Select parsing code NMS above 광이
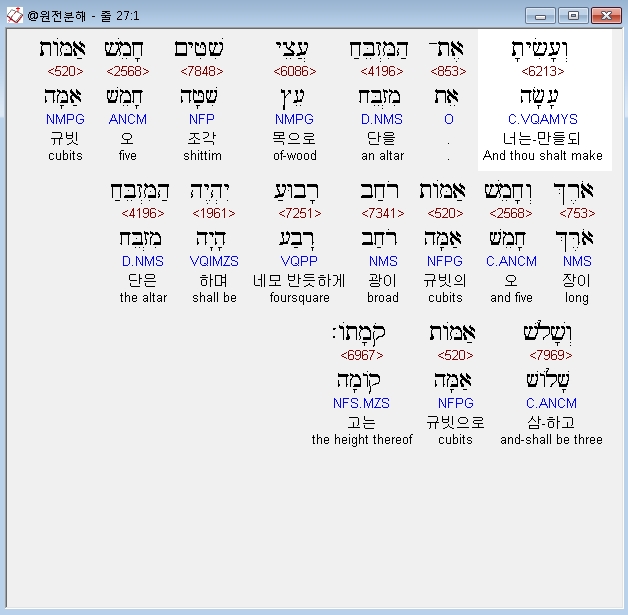Screen dimensions: 628x615 383,261
